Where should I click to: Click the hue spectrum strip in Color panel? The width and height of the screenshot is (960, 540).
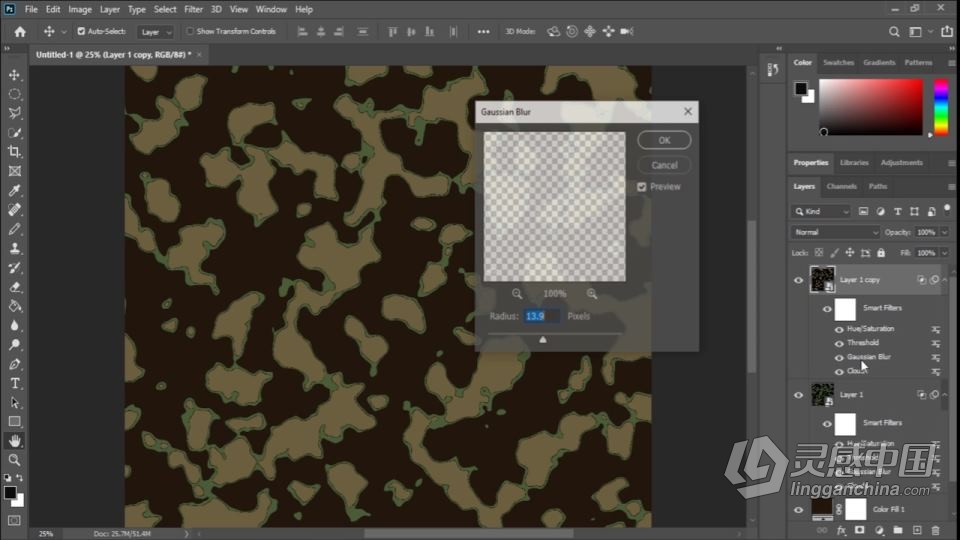[941, 107]
